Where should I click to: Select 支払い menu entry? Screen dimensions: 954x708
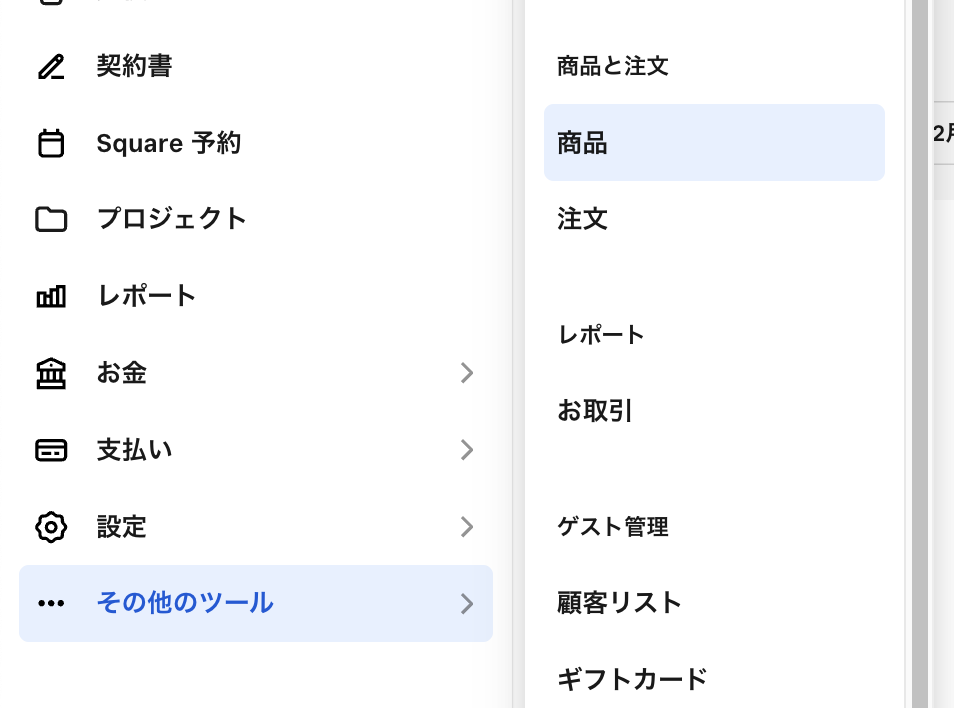point(256,450)
